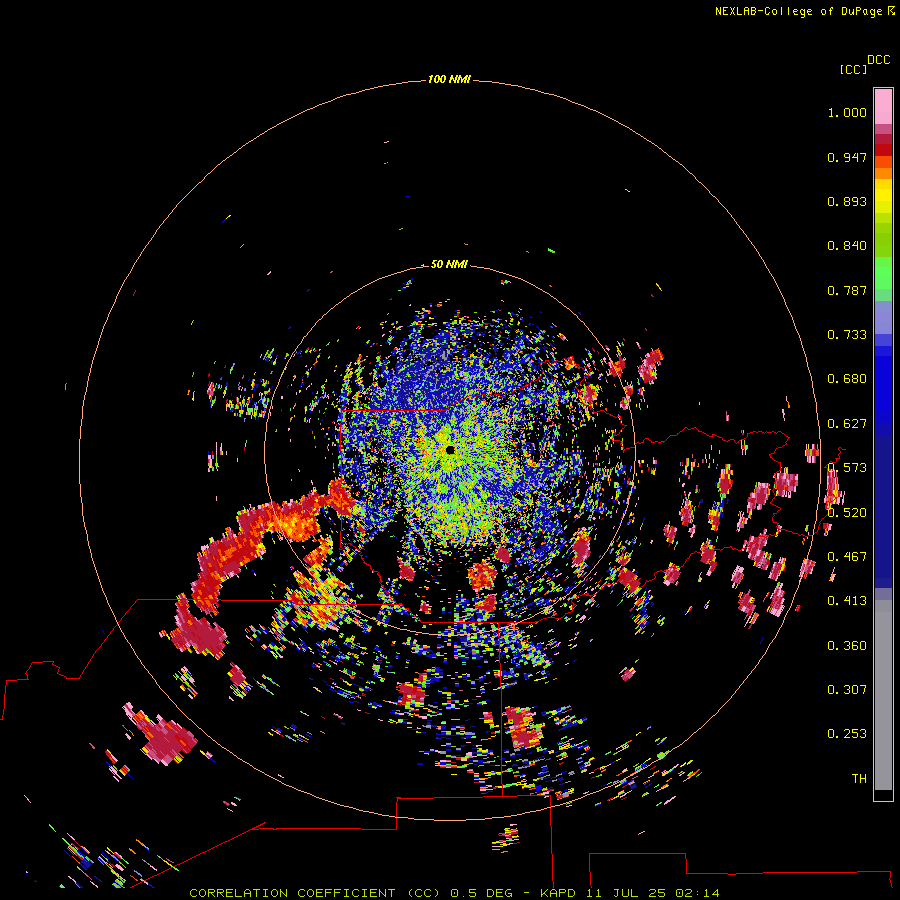Click the 0.413 scale value

point(847,601)
